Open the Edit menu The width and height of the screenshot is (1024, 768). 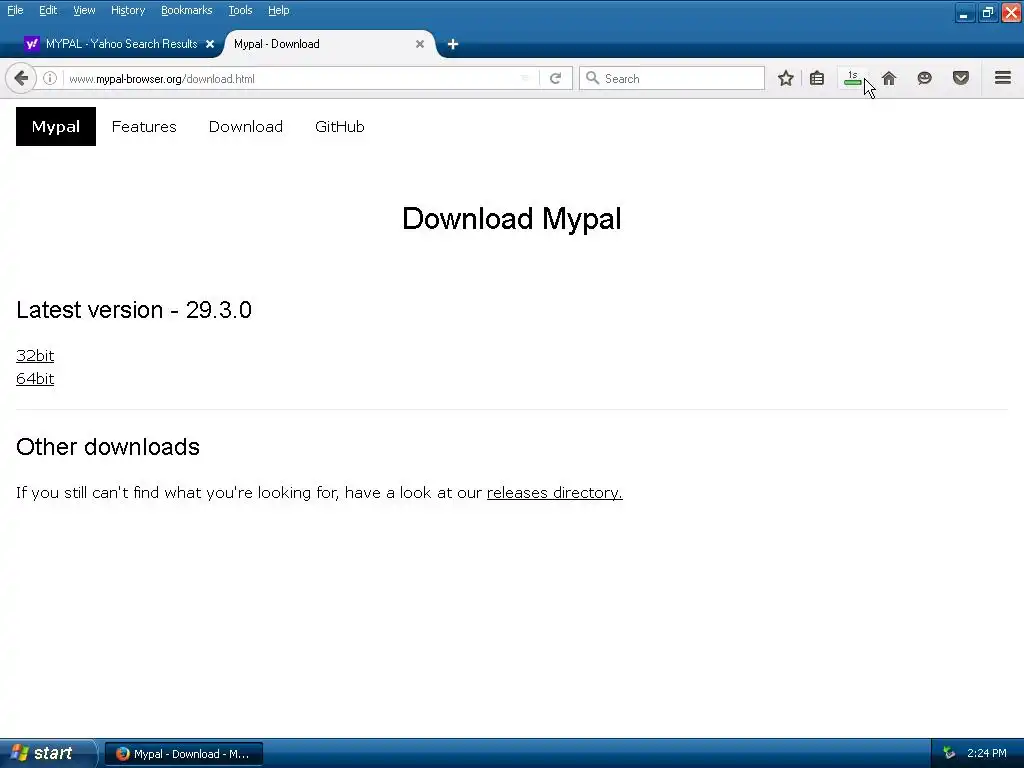tap(48, 10)
